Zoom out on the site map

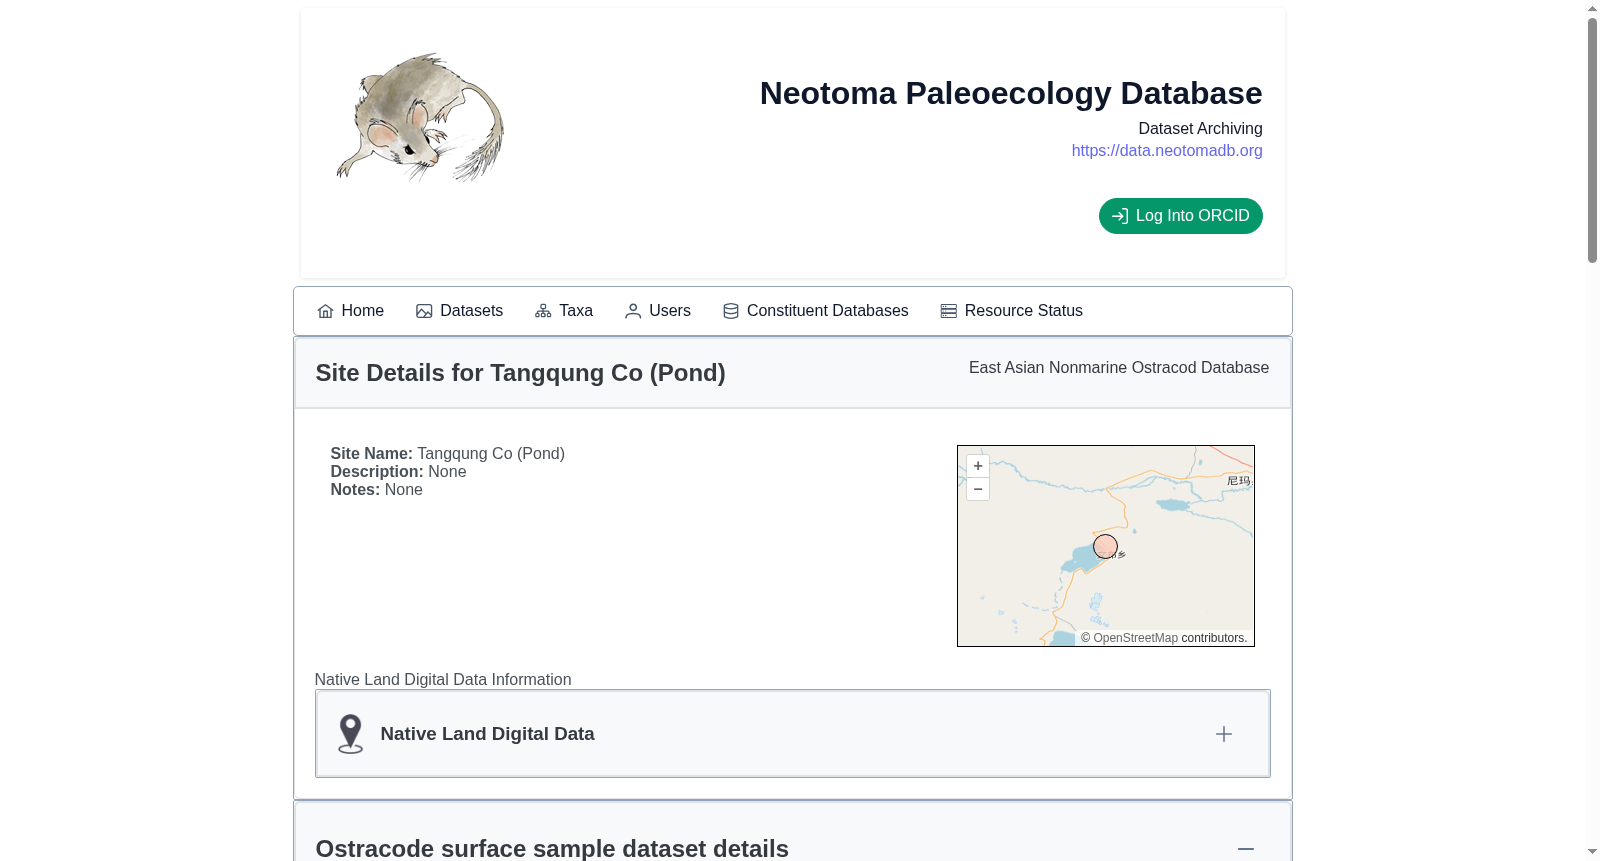pos(978,489)
